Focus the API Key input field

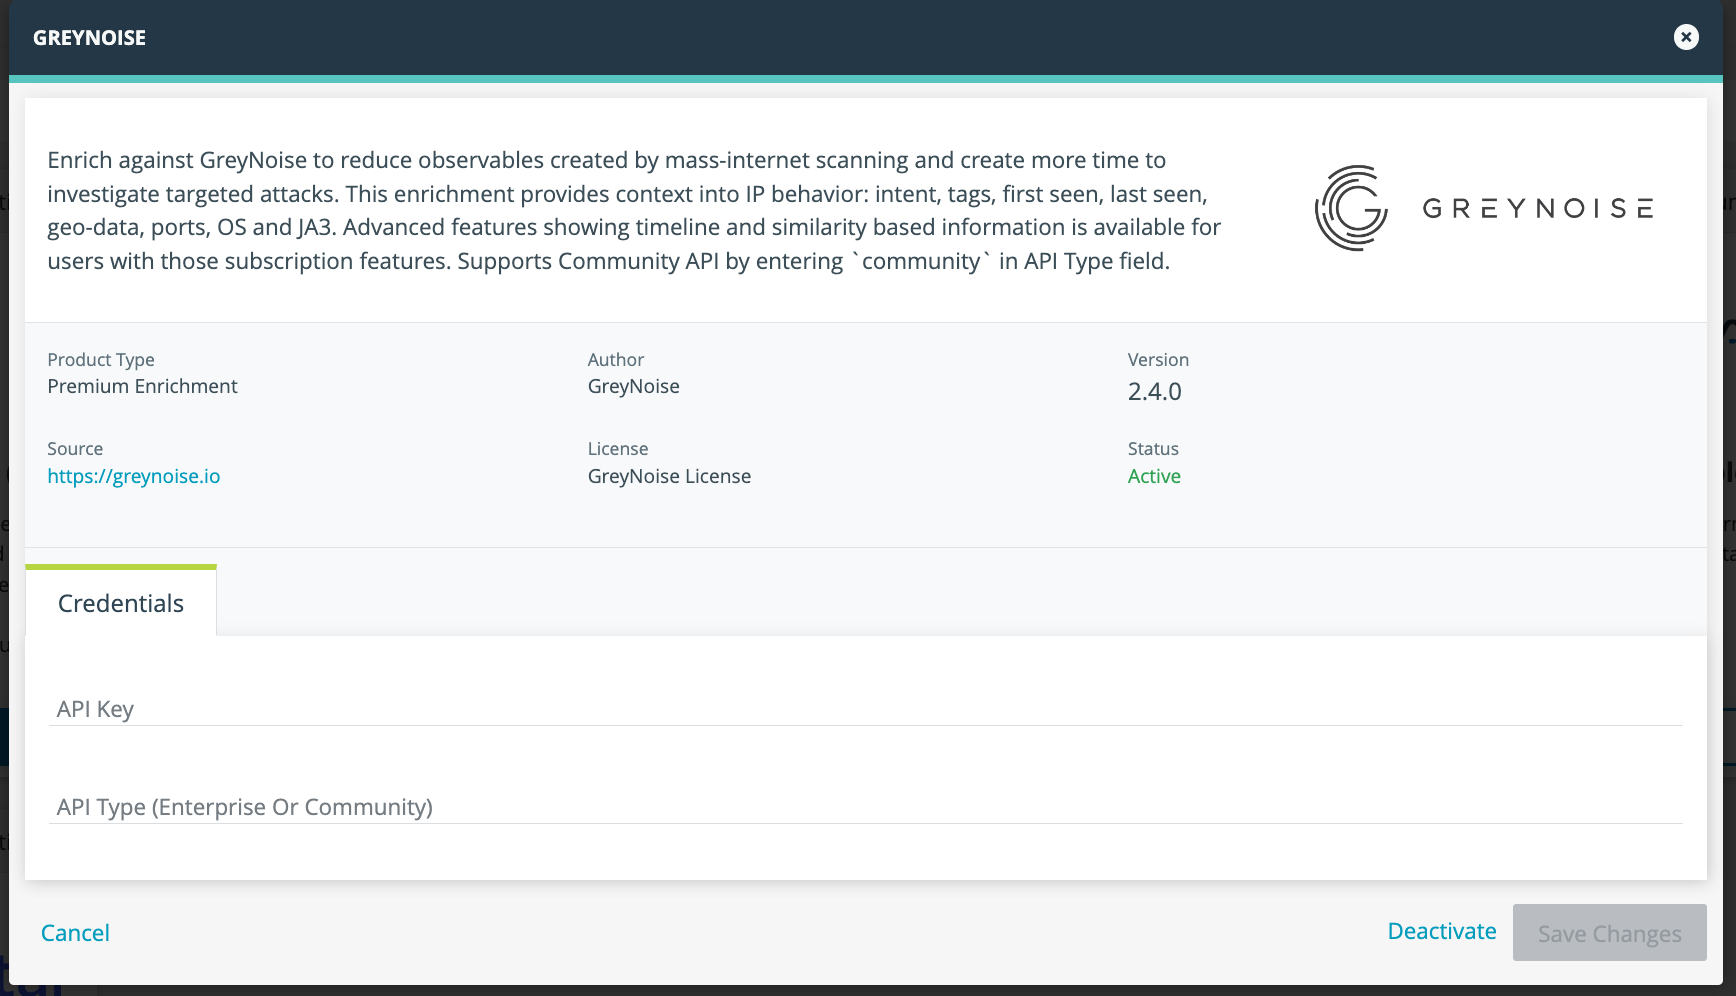coord(866,708)
